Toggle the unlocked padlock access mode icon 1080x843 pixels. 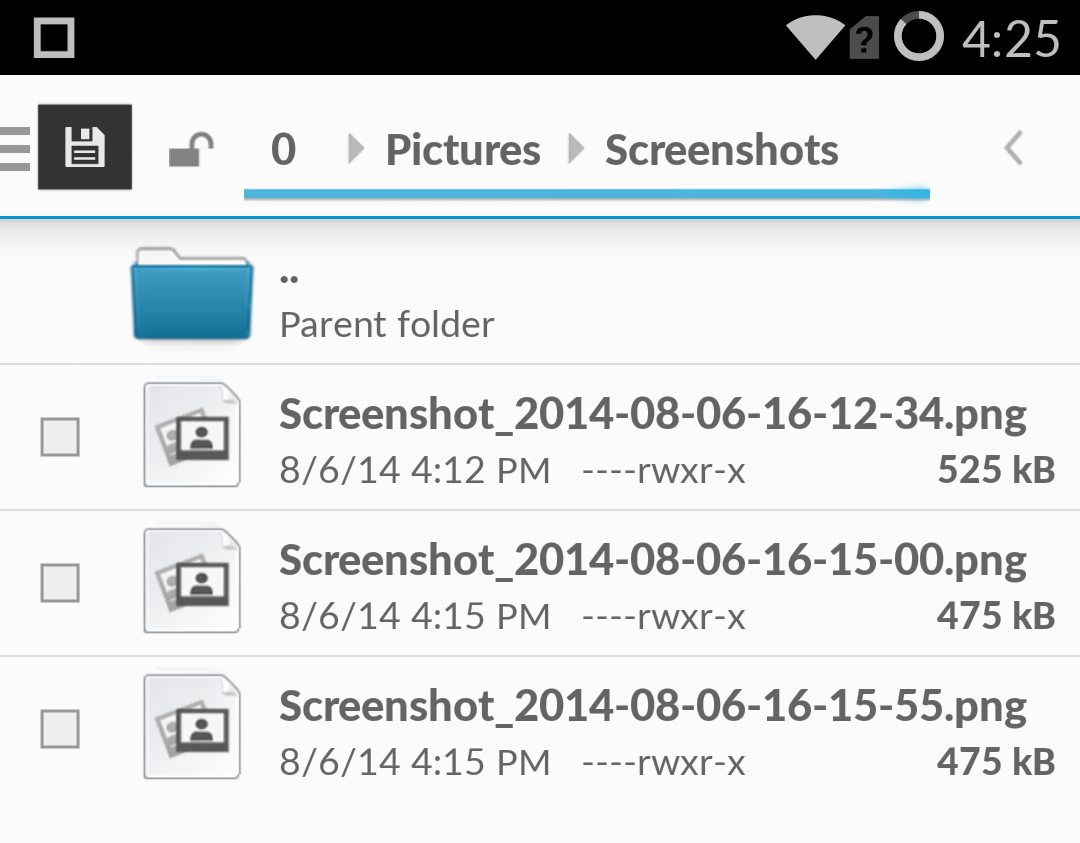191,149
